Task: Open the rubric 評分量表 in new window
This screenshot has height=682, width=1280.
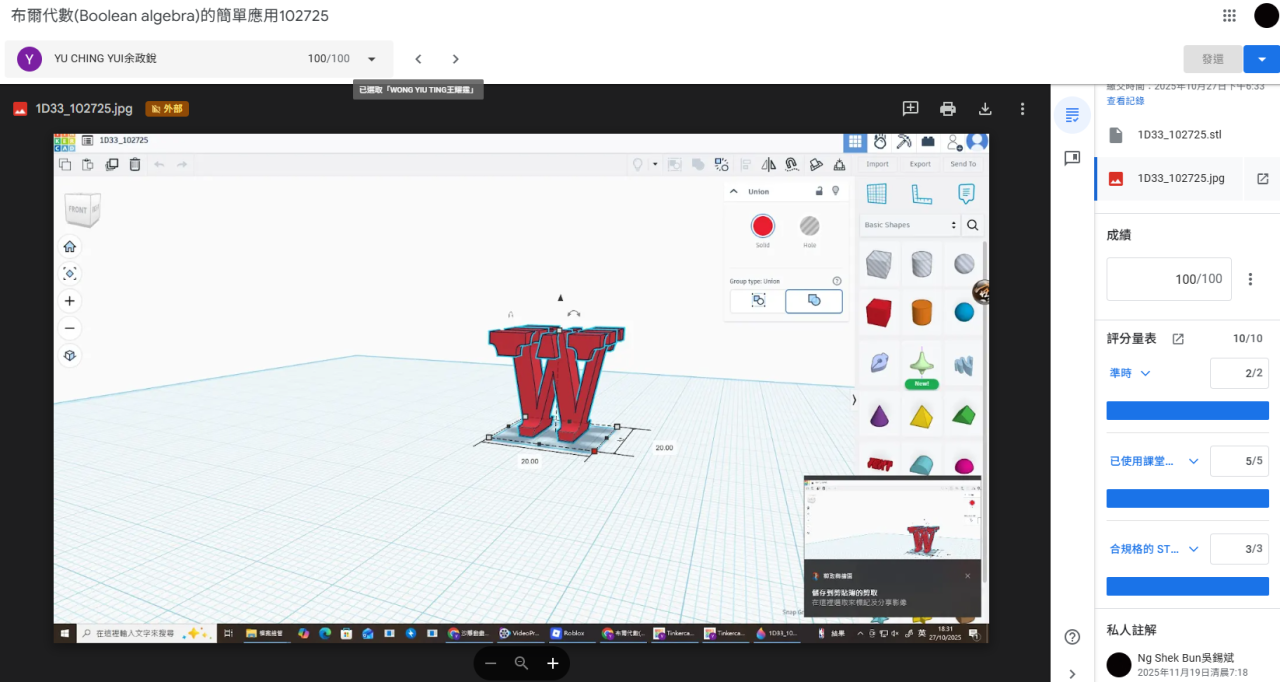Action: click(1178, 339)
